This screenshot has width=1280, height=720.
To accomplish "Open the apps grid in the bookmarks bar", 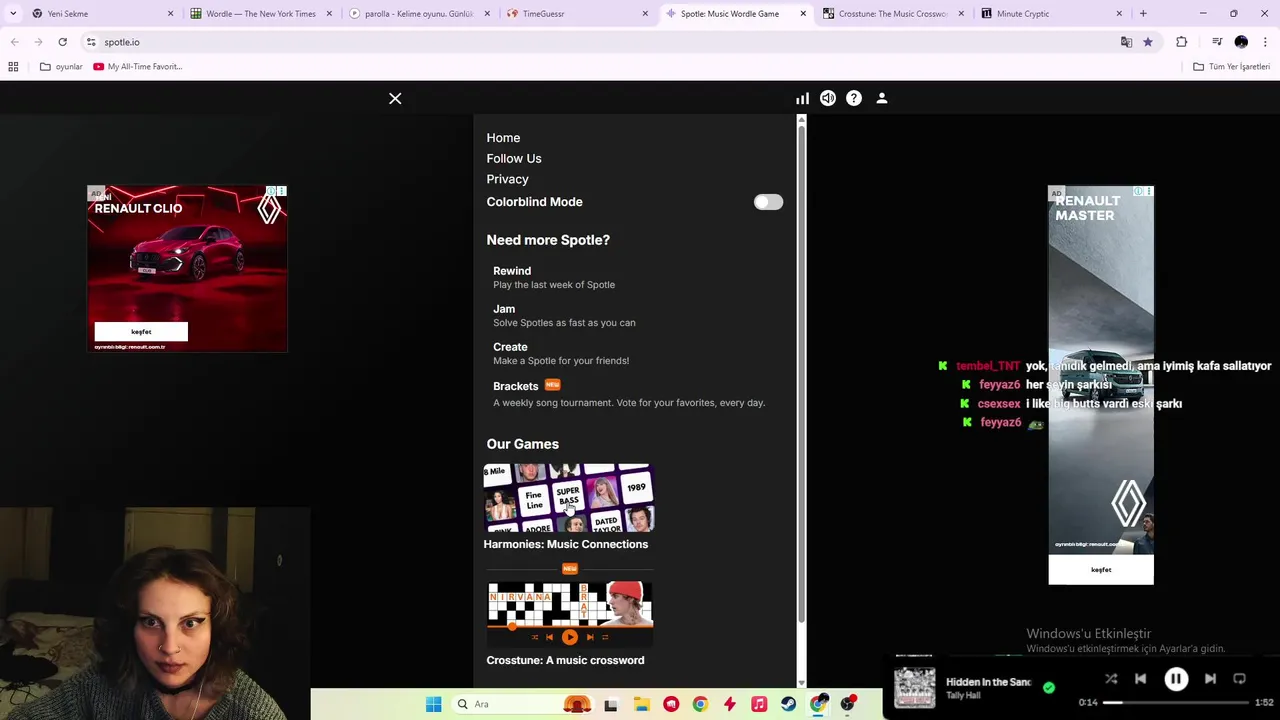I will pyautogui.click(x=13, y=67).
